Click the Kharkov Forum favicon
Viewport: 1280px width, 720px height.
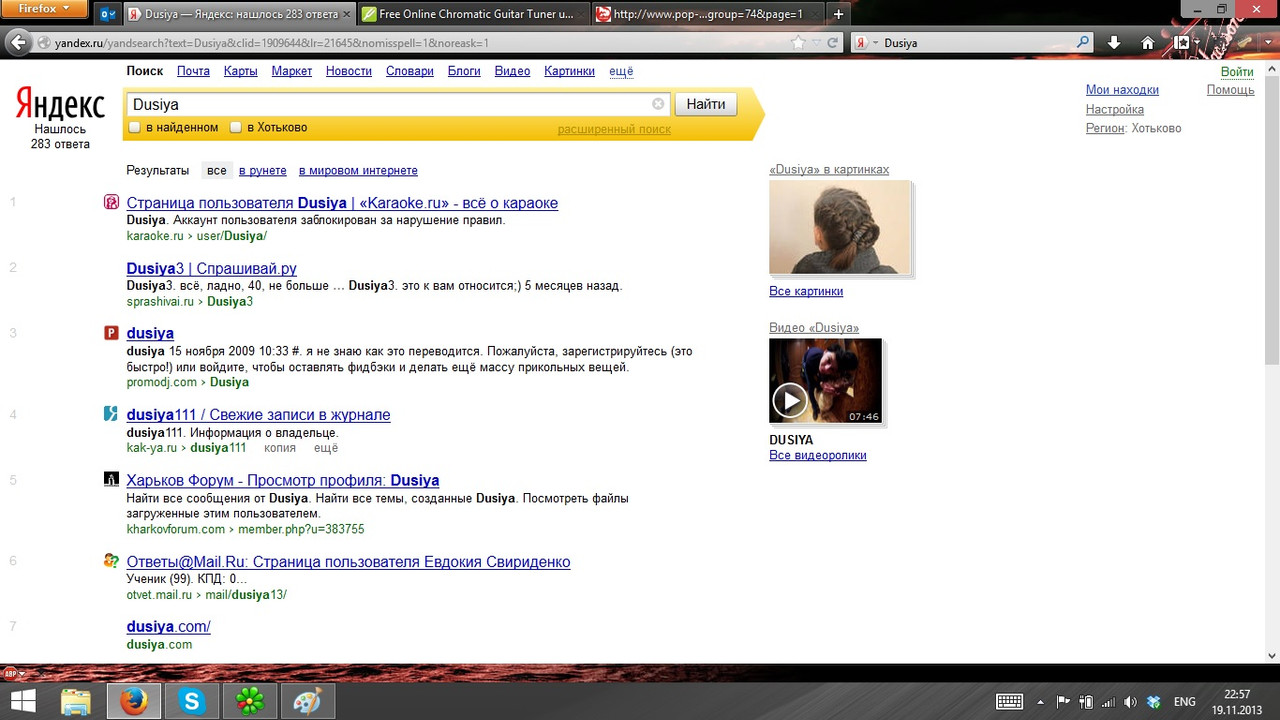tap(112, 480)
